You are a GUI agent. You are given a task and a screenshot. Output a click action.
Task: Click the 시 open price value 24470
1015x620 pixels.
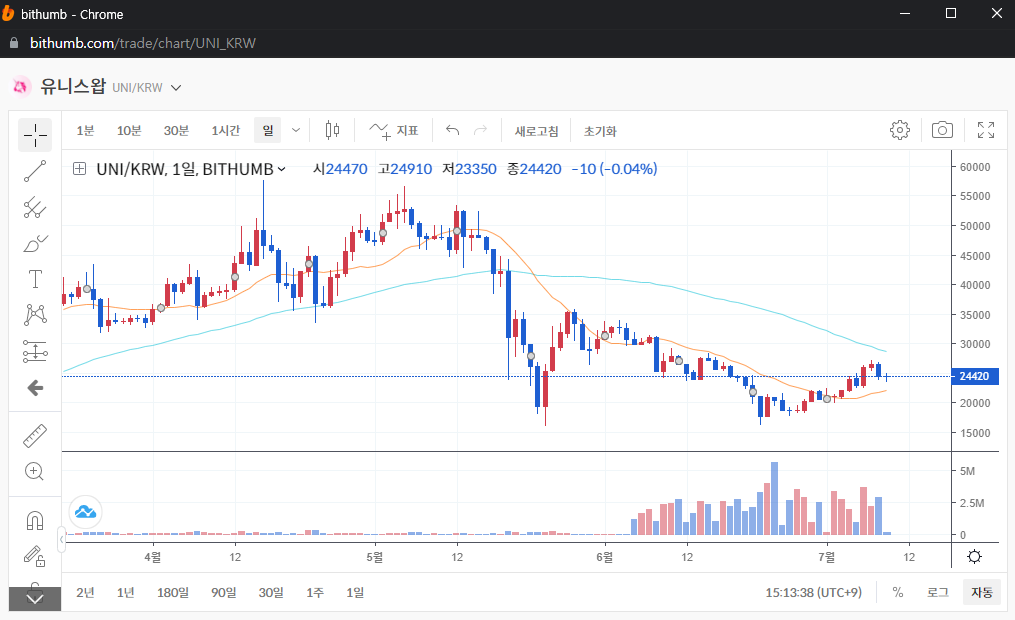click(346, 169)
